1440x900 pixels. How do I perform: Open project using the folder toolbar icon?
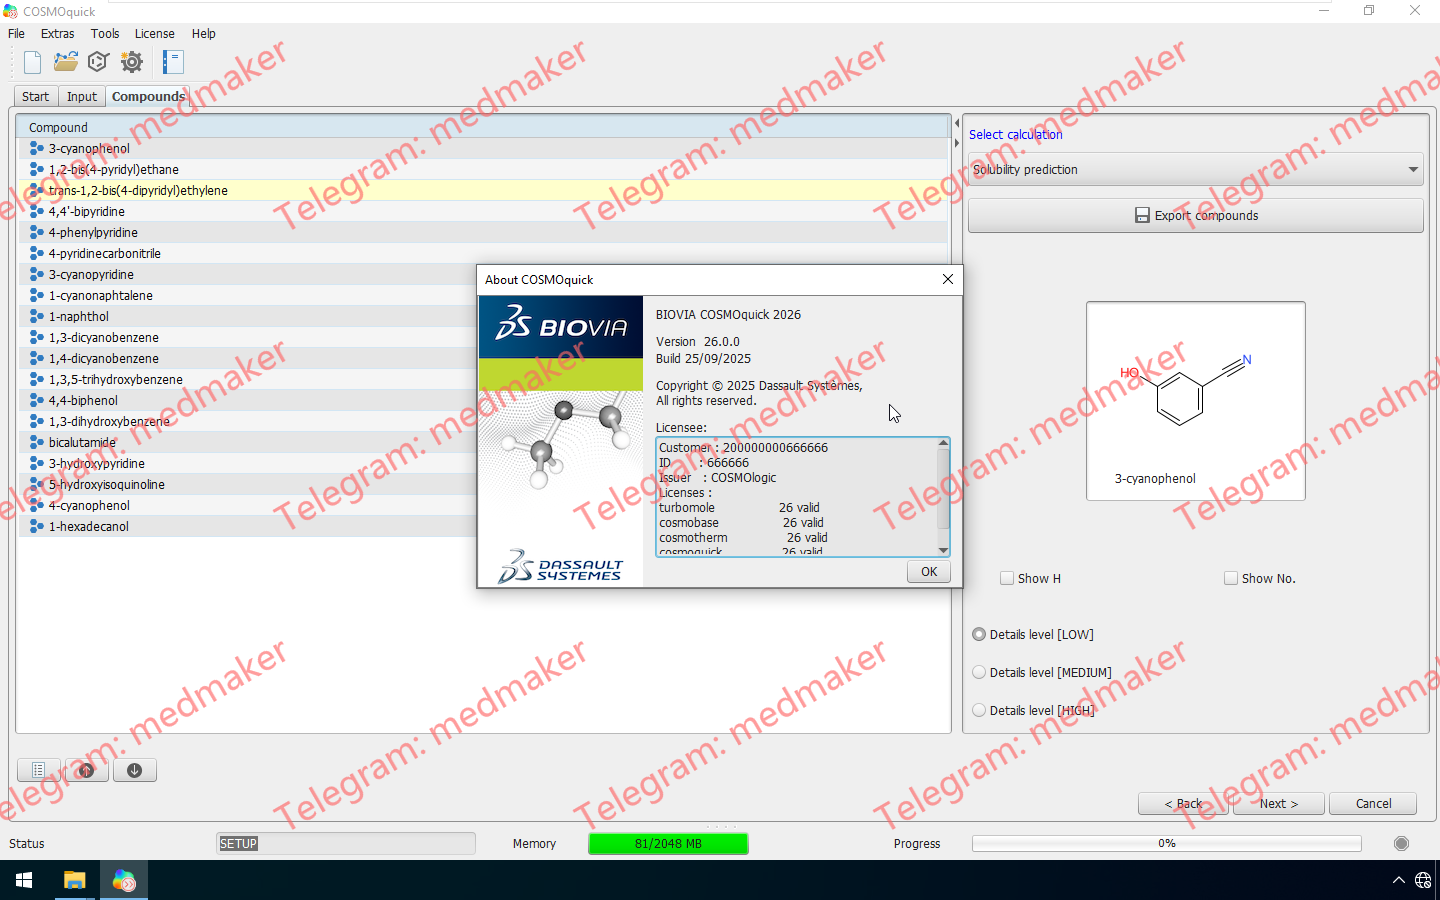point(66,62)
